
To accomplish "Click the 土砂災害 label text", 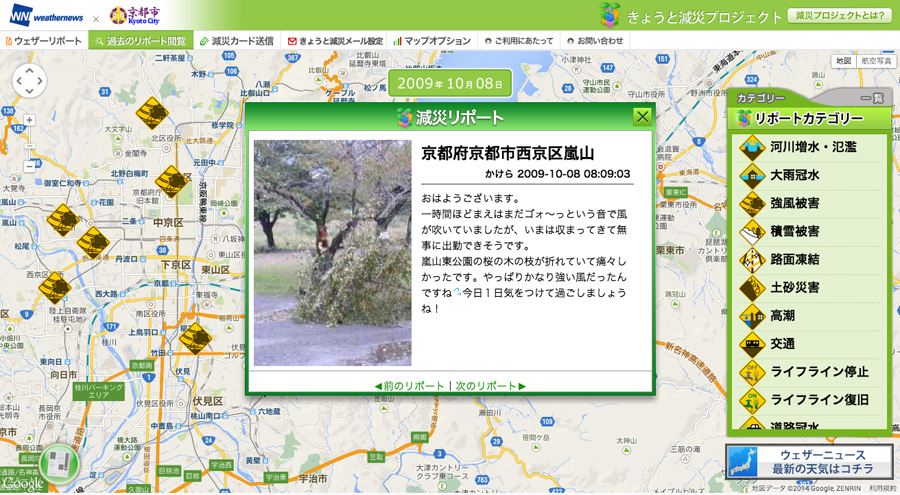I will [x=794, y=288].
